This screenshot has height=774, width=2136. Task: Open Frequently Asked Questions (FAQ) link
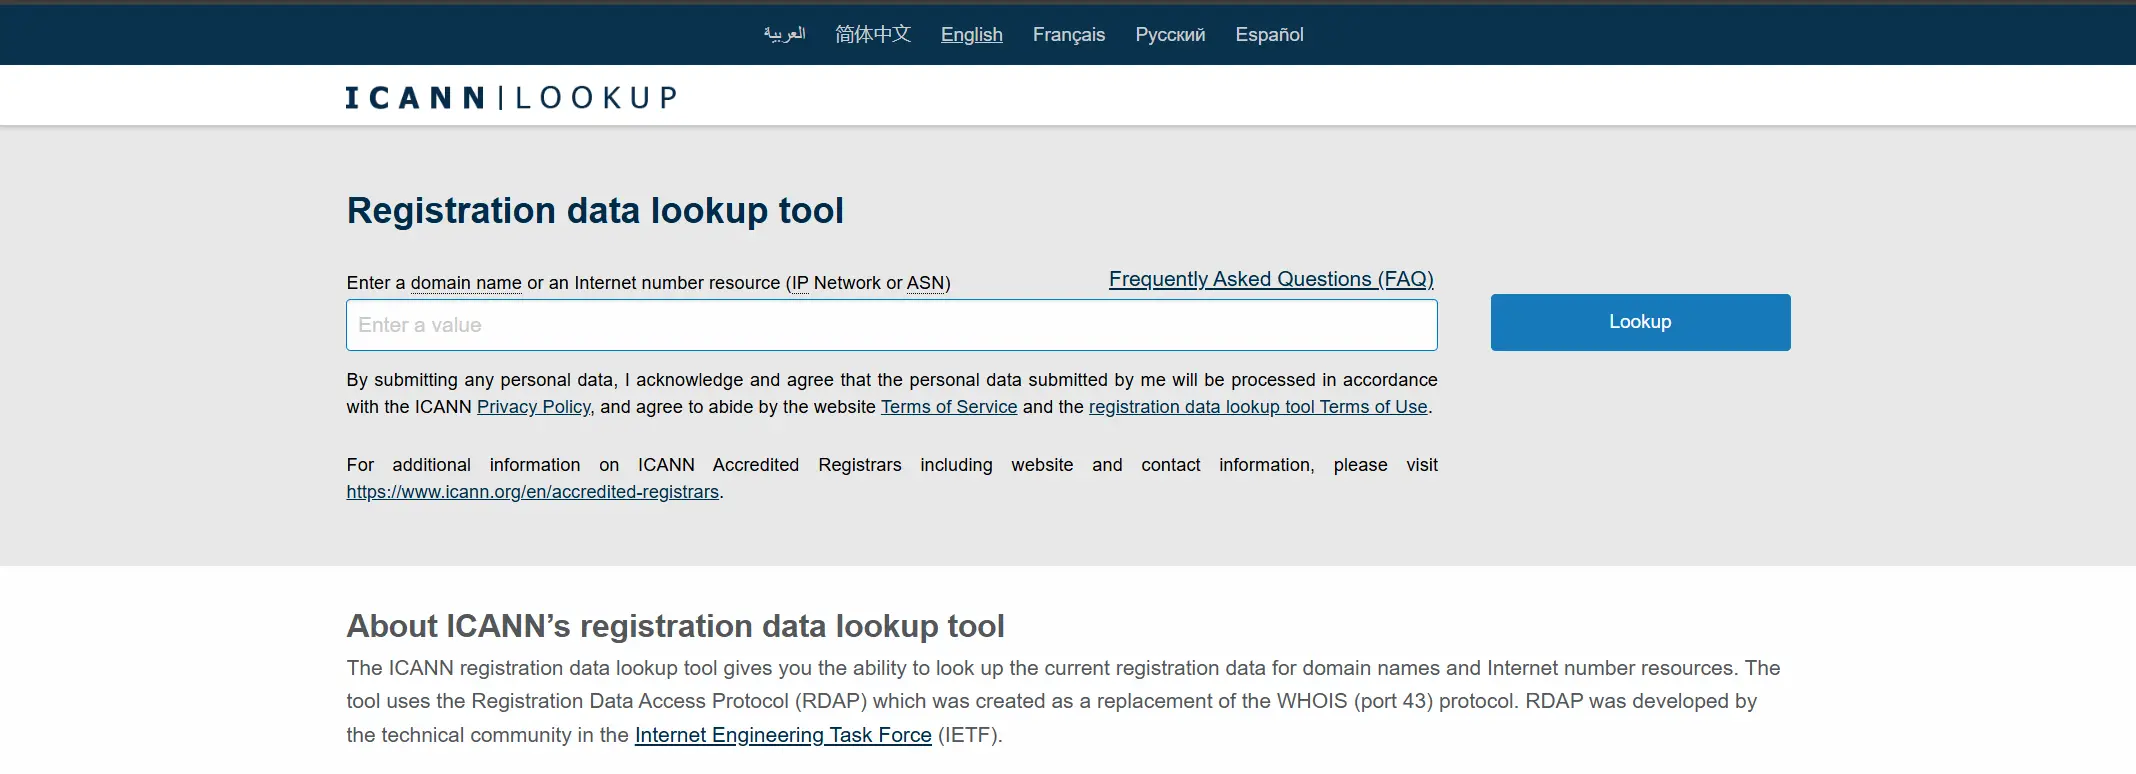(x=1271, y=279)
